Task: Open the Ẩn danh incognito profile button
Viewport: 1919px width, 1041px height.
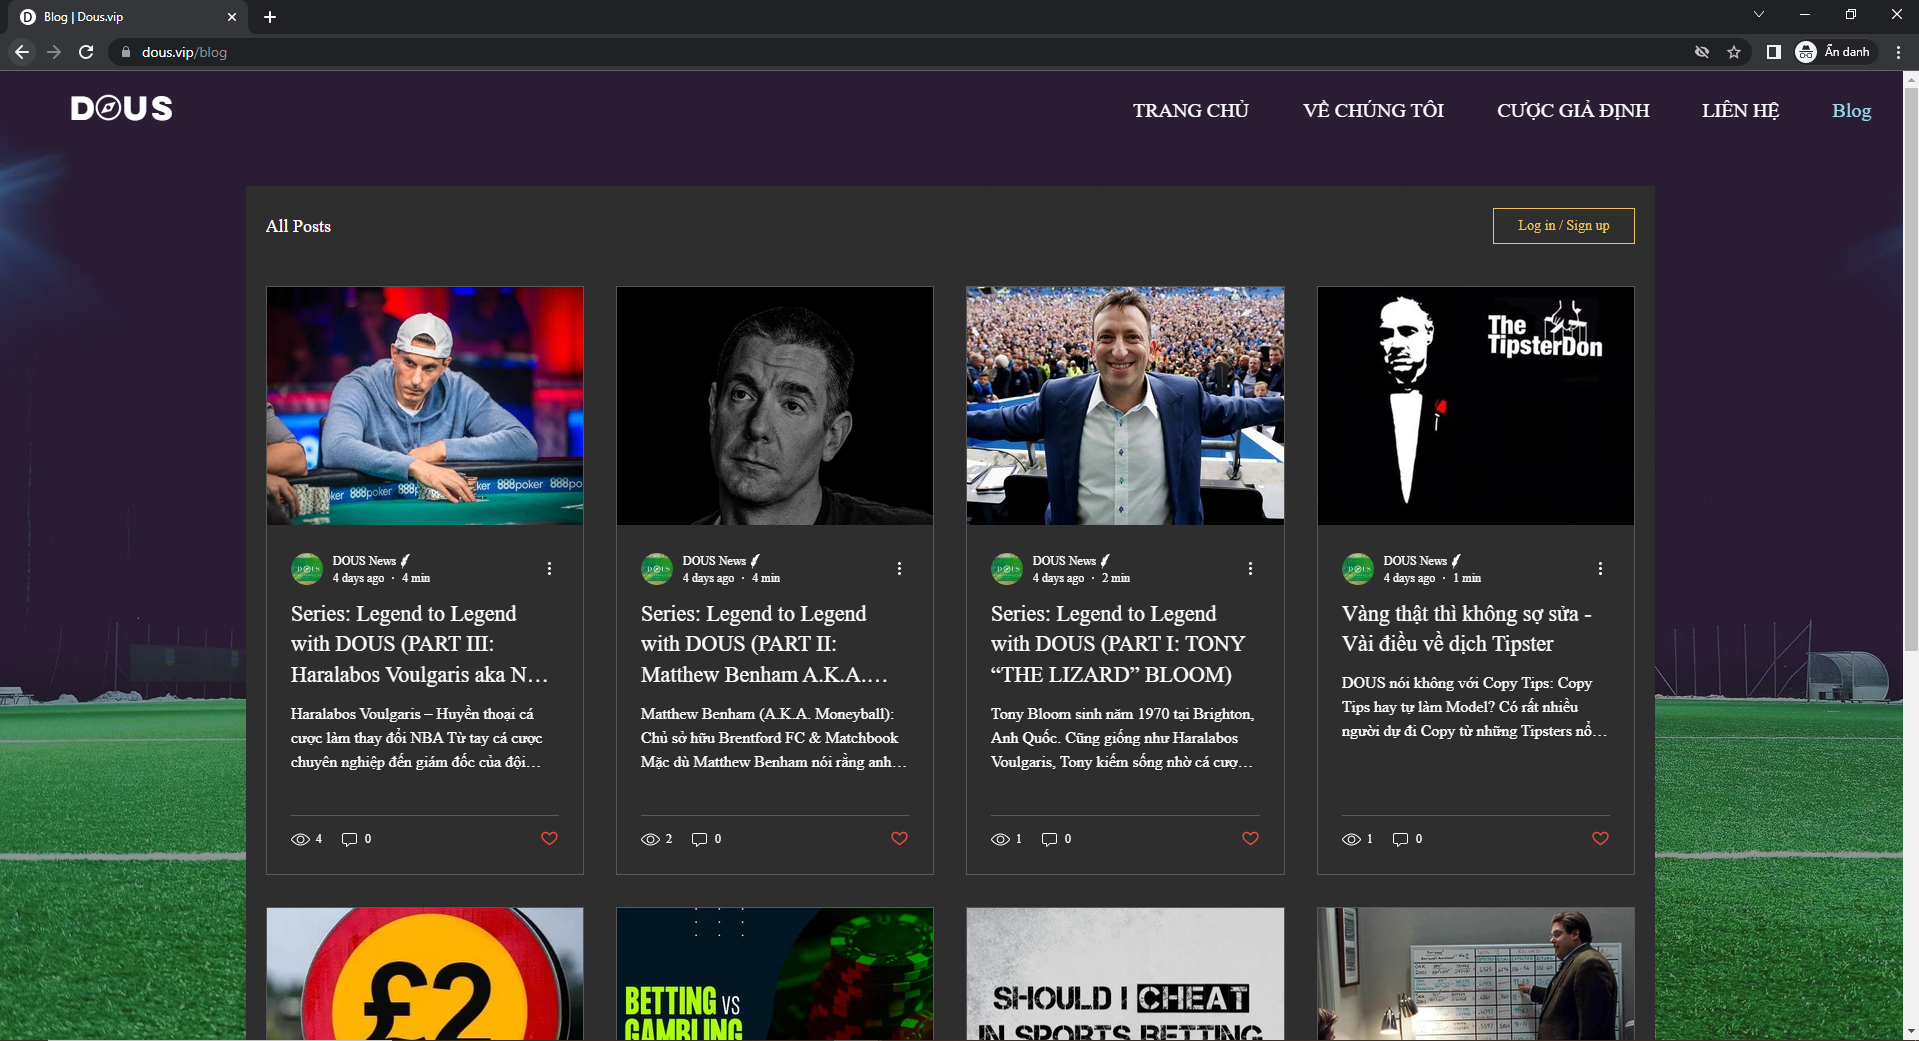Action: pyautogui.click(x=1834, y=52)
